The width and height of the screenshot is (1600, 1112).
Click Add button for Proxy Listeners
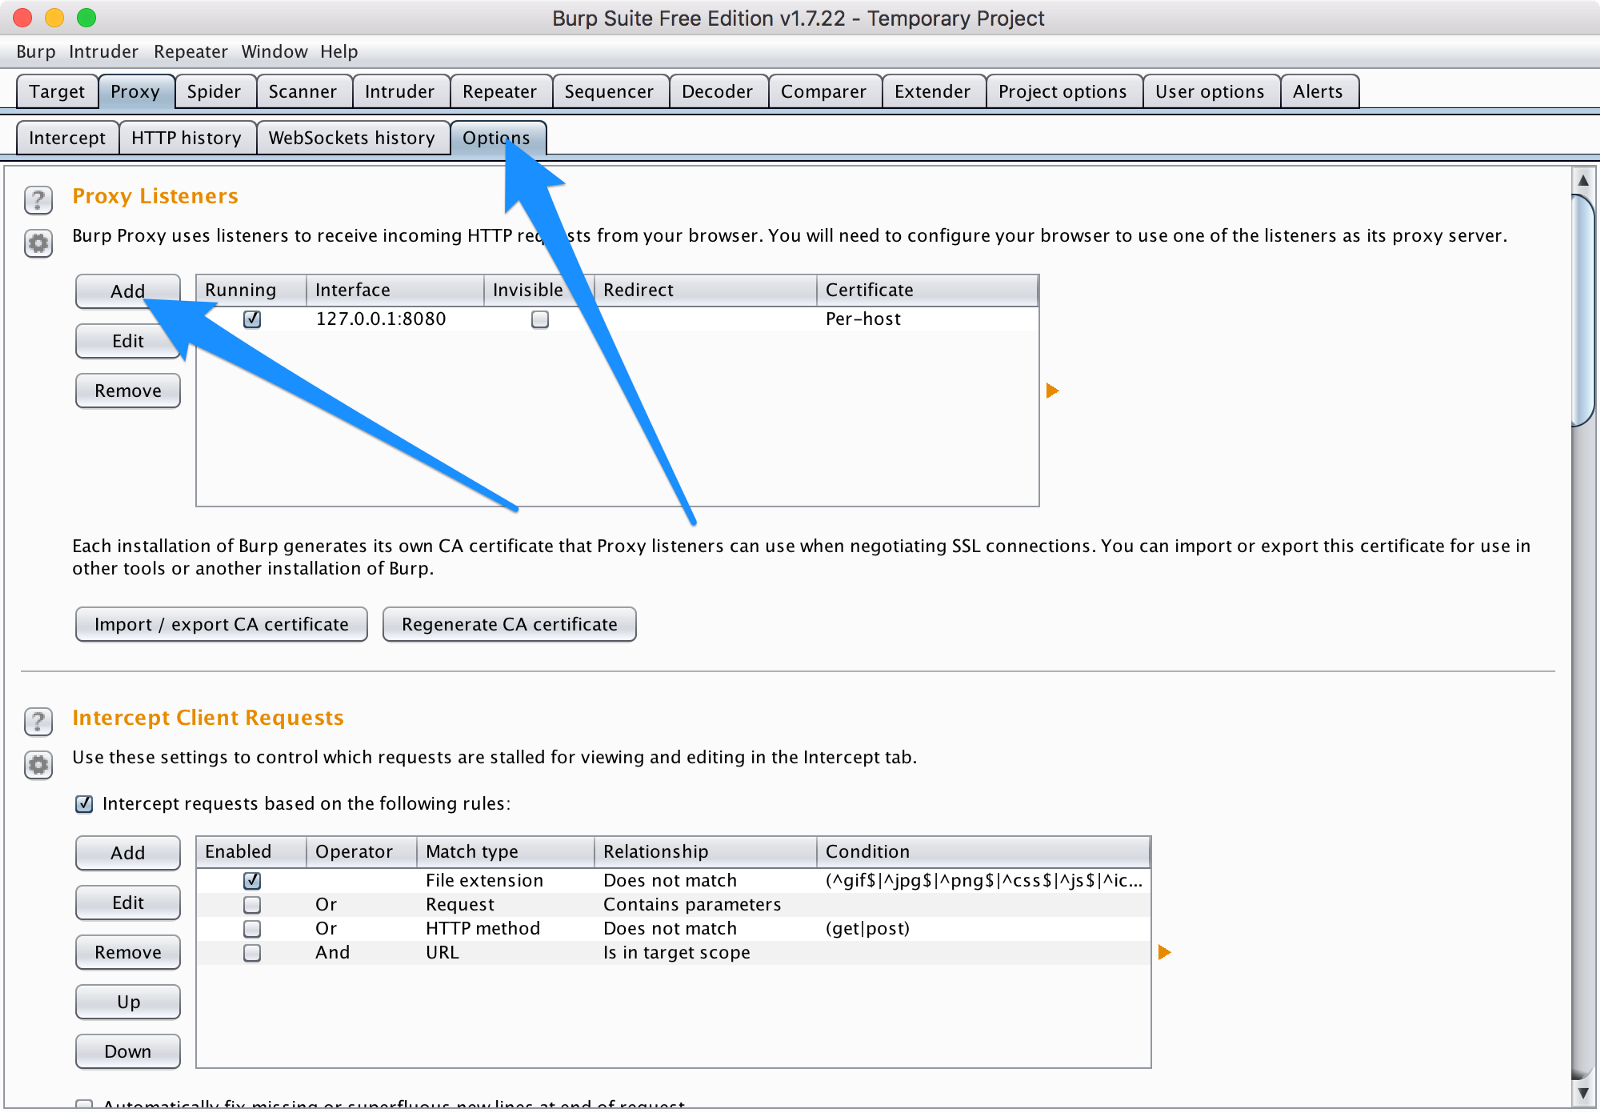pyautogui.click(x=128, y=291)
